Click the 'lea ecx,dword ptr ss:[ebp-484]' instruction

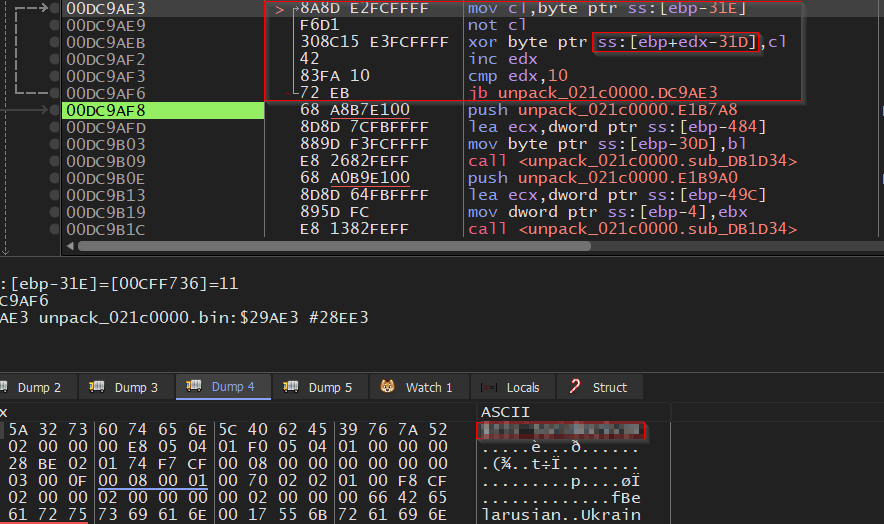(617, 127)
